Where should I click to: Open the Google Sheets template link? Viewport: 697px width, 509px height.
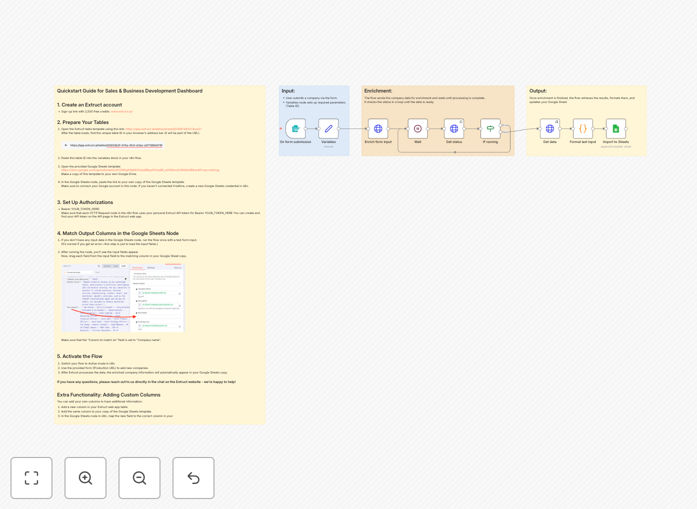140,170
